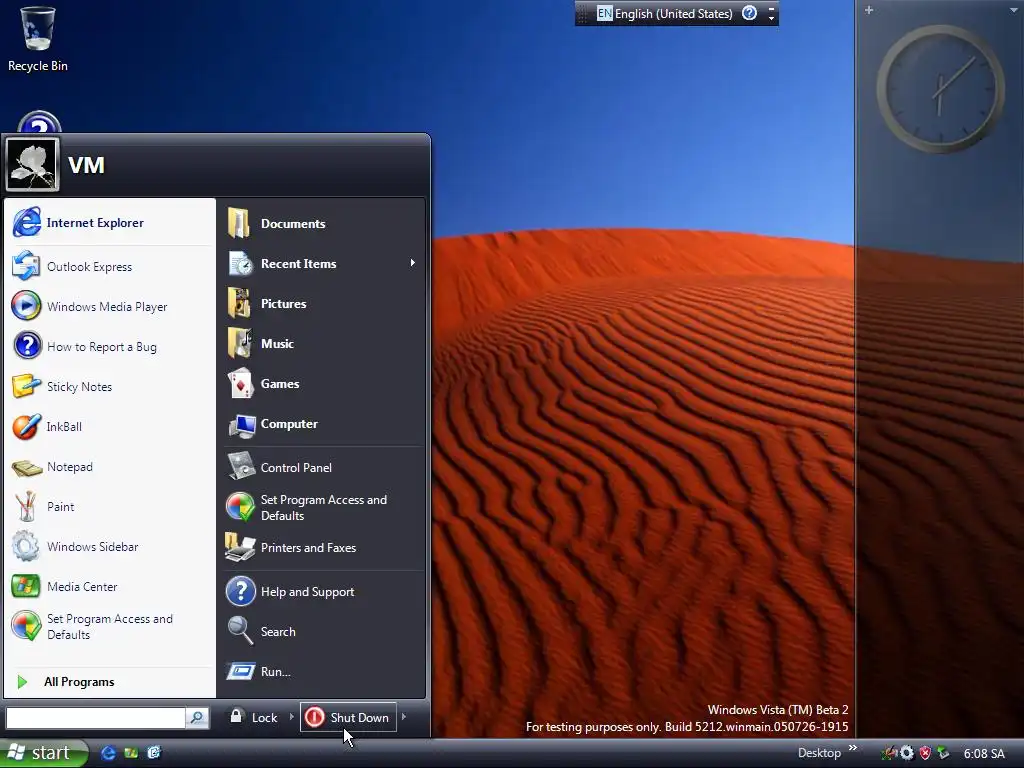
Task: Click the gear tray icon
Action: point(907,753)
